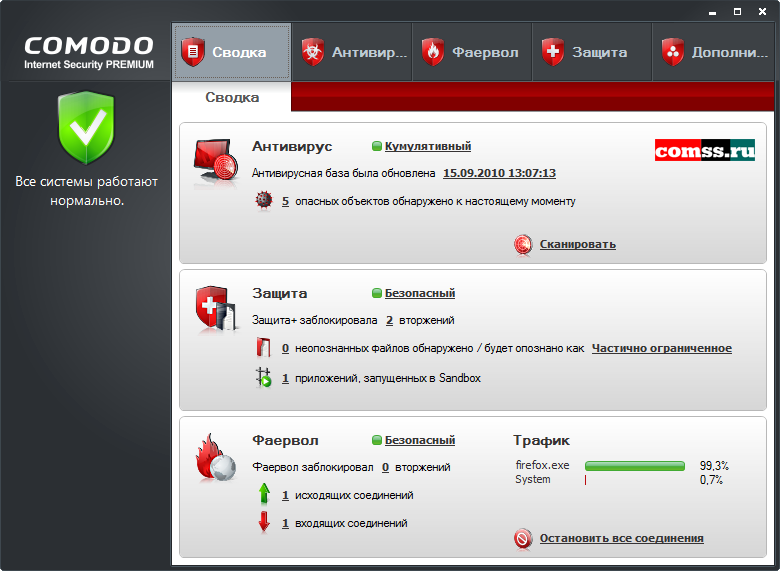The width and height of the screenshot is (780, 571).
Task: Click the red down arrow incoming connections icon
Action: [264, 522]
